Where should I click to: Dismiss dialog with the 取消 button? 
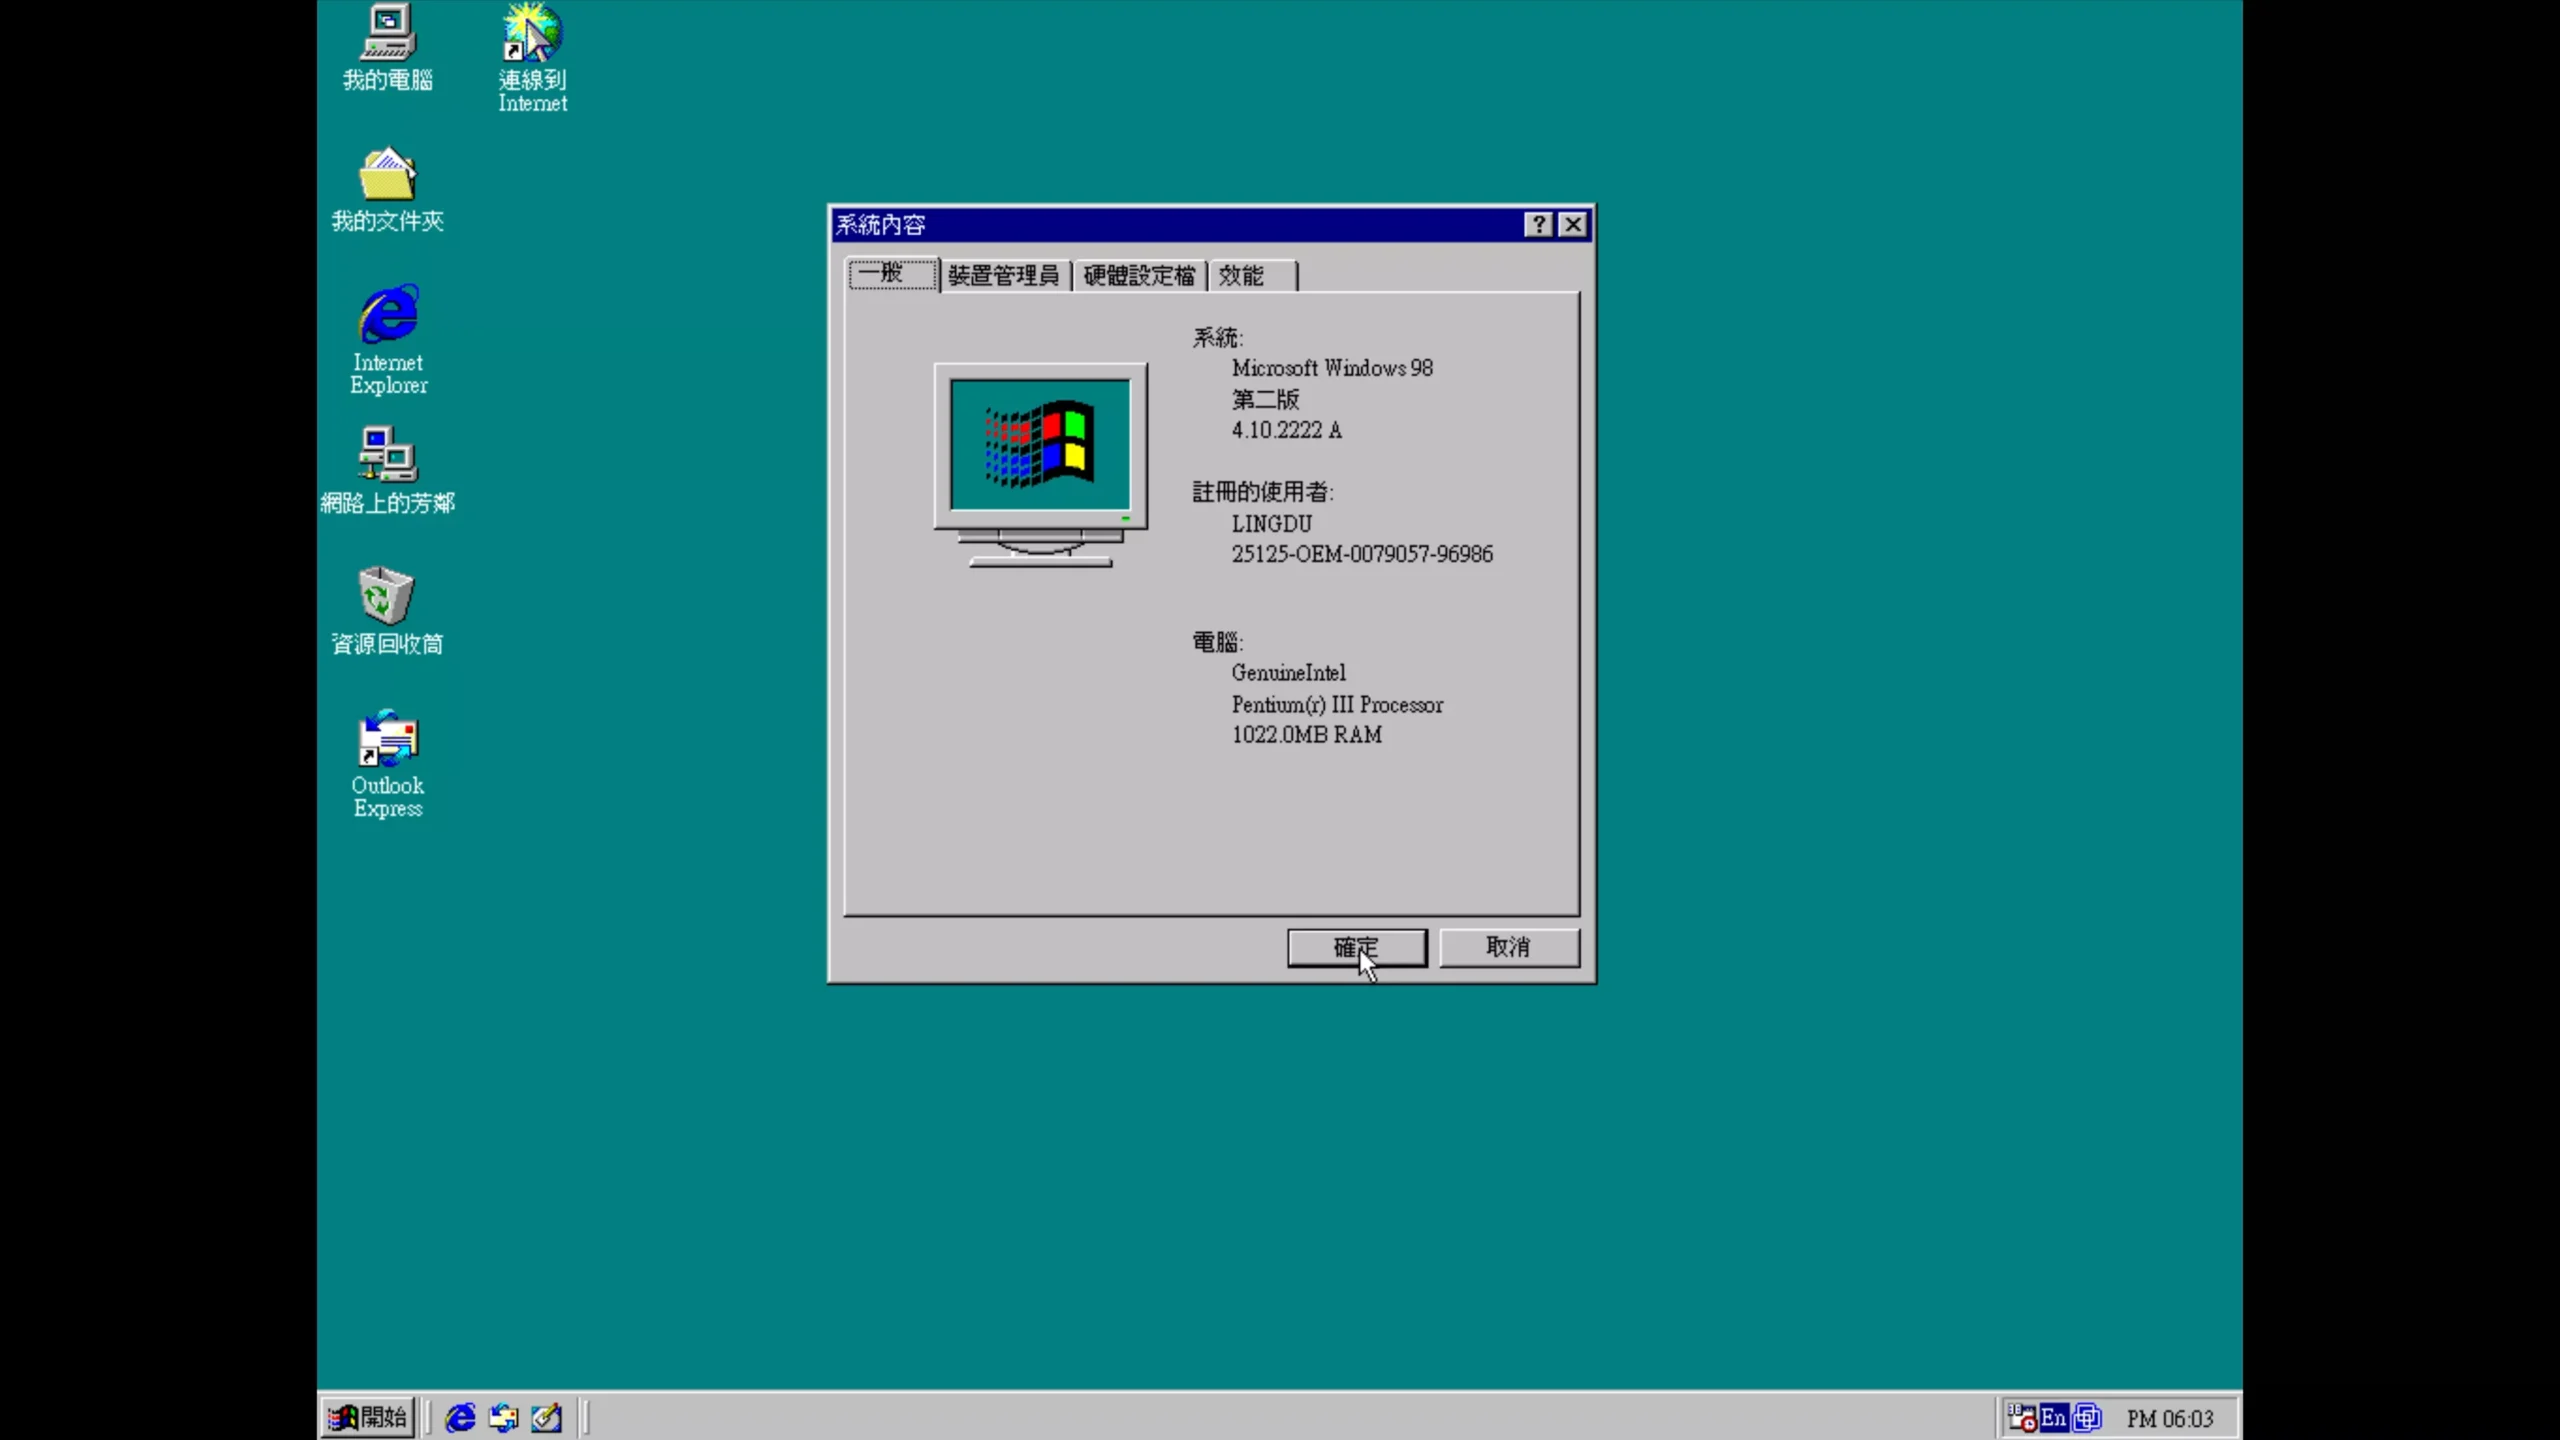pyautogui.click(x=1509, y=947)
